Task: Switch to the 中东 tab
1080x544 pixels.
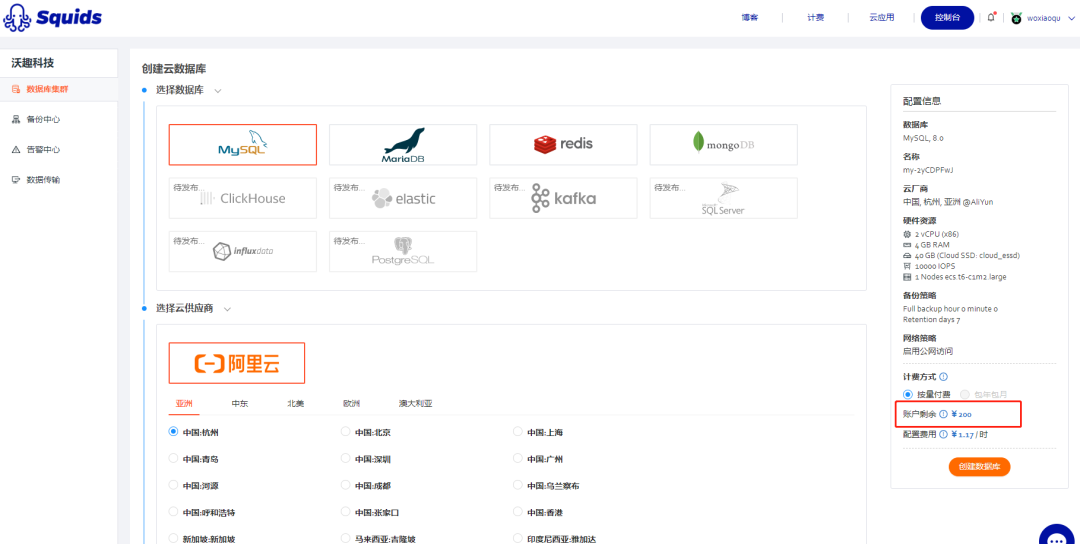Action: (240, 404)
